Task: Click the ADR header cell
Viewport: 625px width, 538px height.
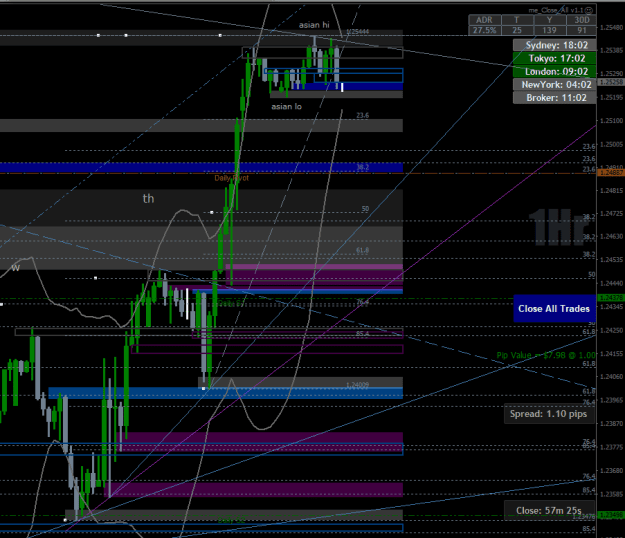Action: pyautogui.click(x=484, y=20)
